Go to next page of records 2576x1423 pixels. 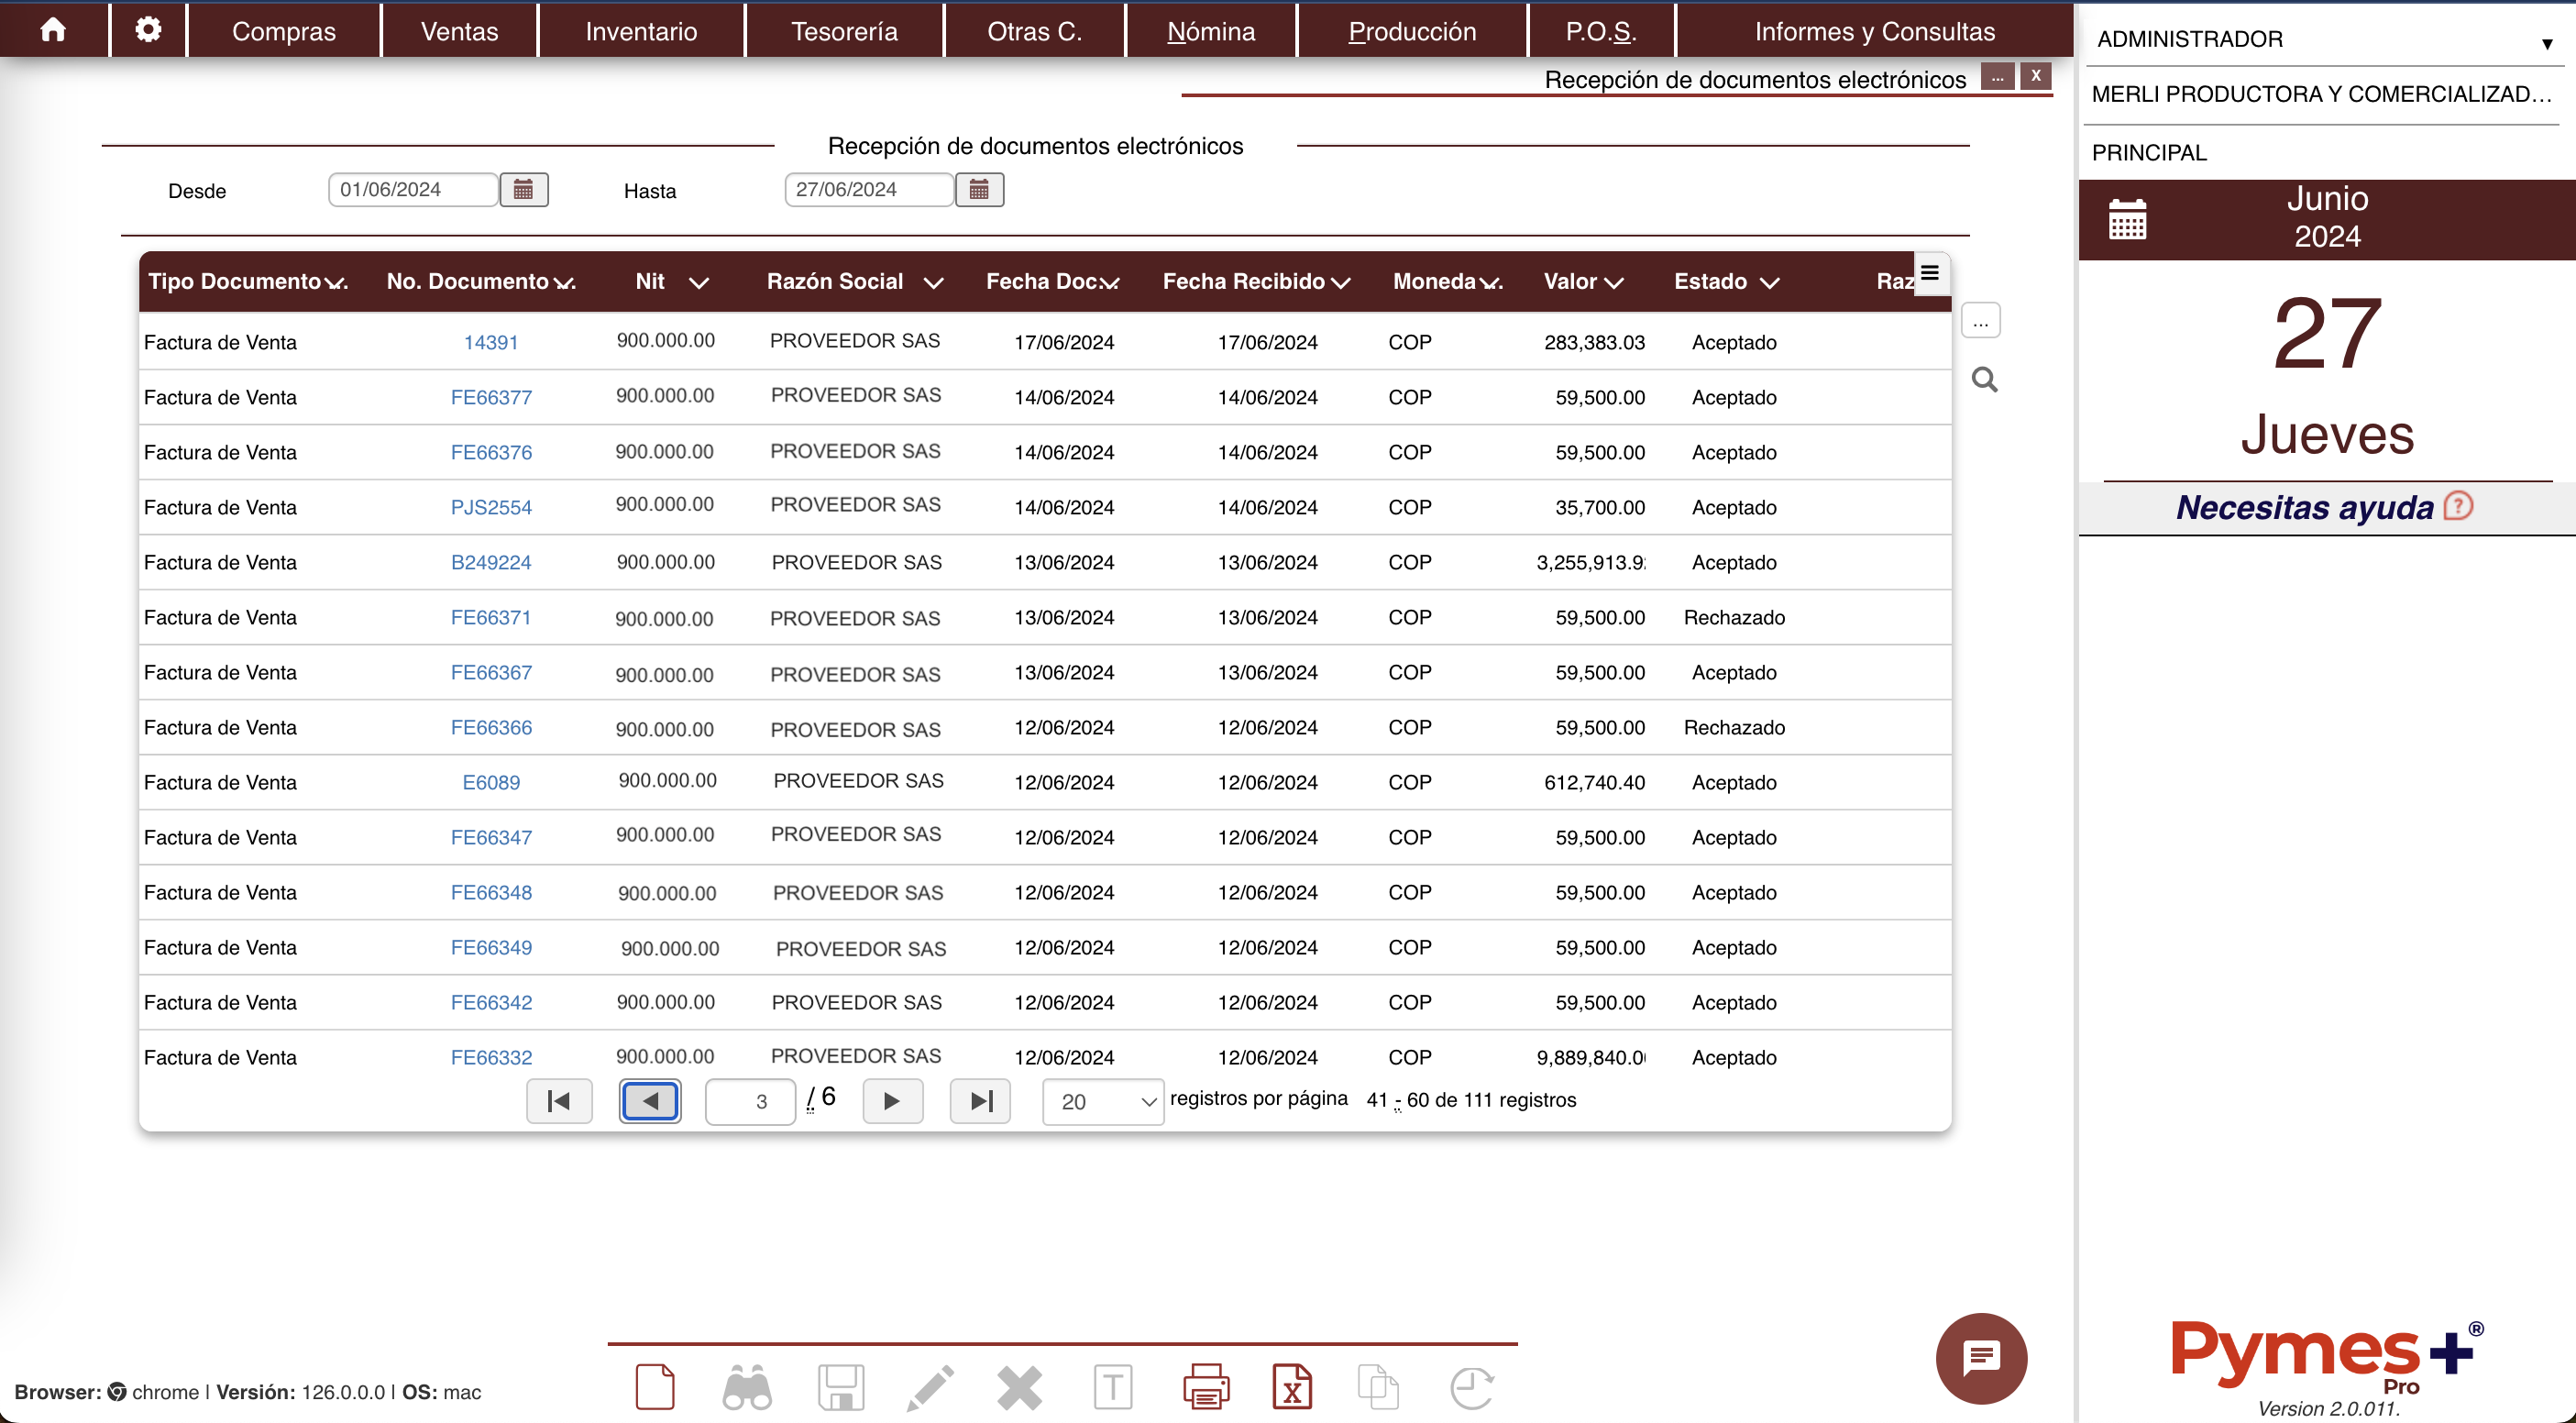coord(892,1101)
